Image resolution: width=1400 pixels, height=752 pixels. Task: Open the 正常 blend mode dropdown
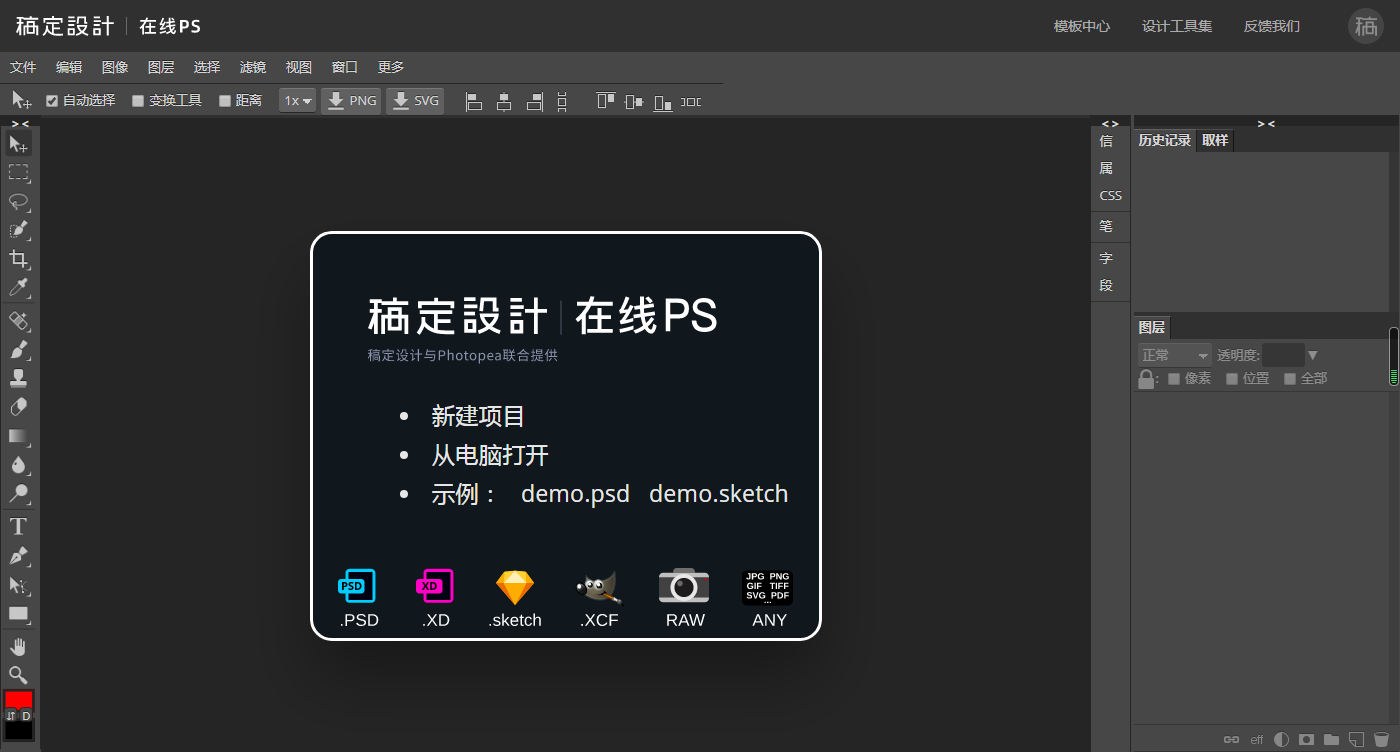(1175, 355)
